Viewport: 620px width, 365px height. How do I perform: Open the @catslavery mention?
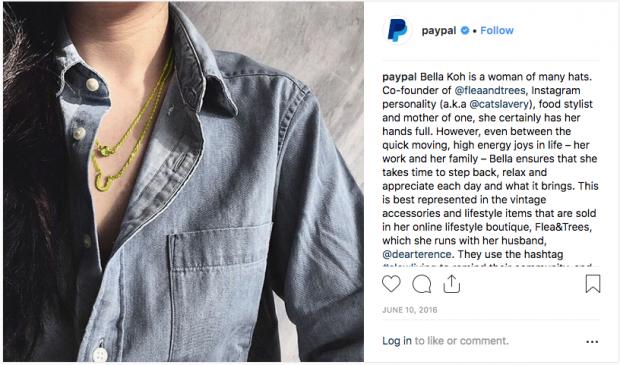click(499, 104)
